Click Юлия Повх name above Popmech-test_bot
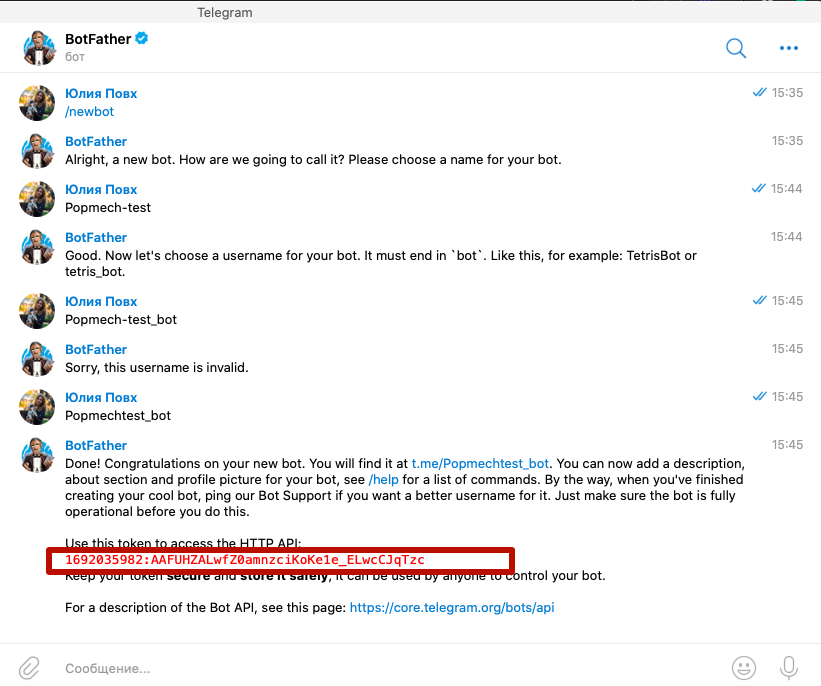 pyautogui.click(x=101, y=302)
